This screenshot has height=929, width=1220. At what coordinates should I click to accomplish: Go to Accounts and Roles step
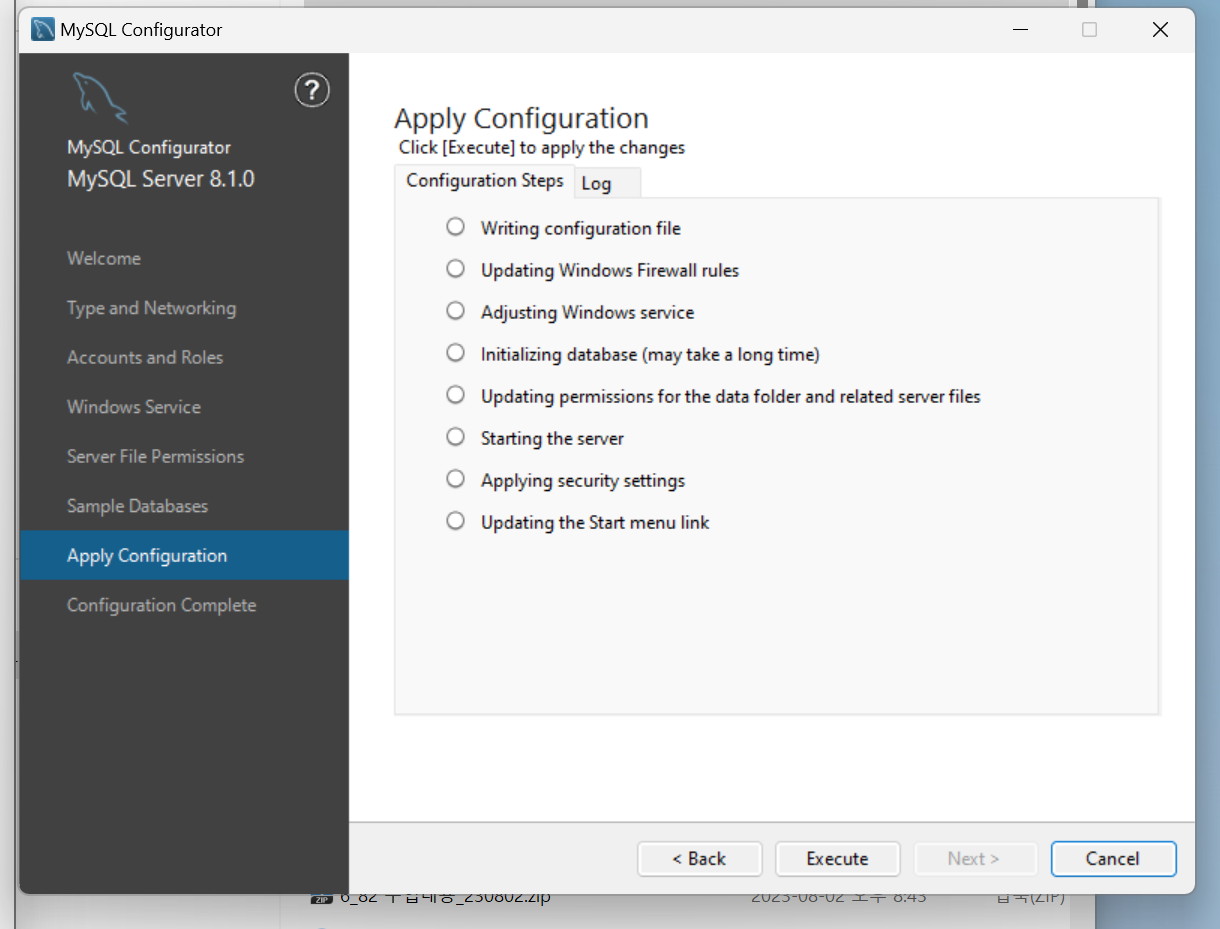pyautogui.click(x=145, y=357)
